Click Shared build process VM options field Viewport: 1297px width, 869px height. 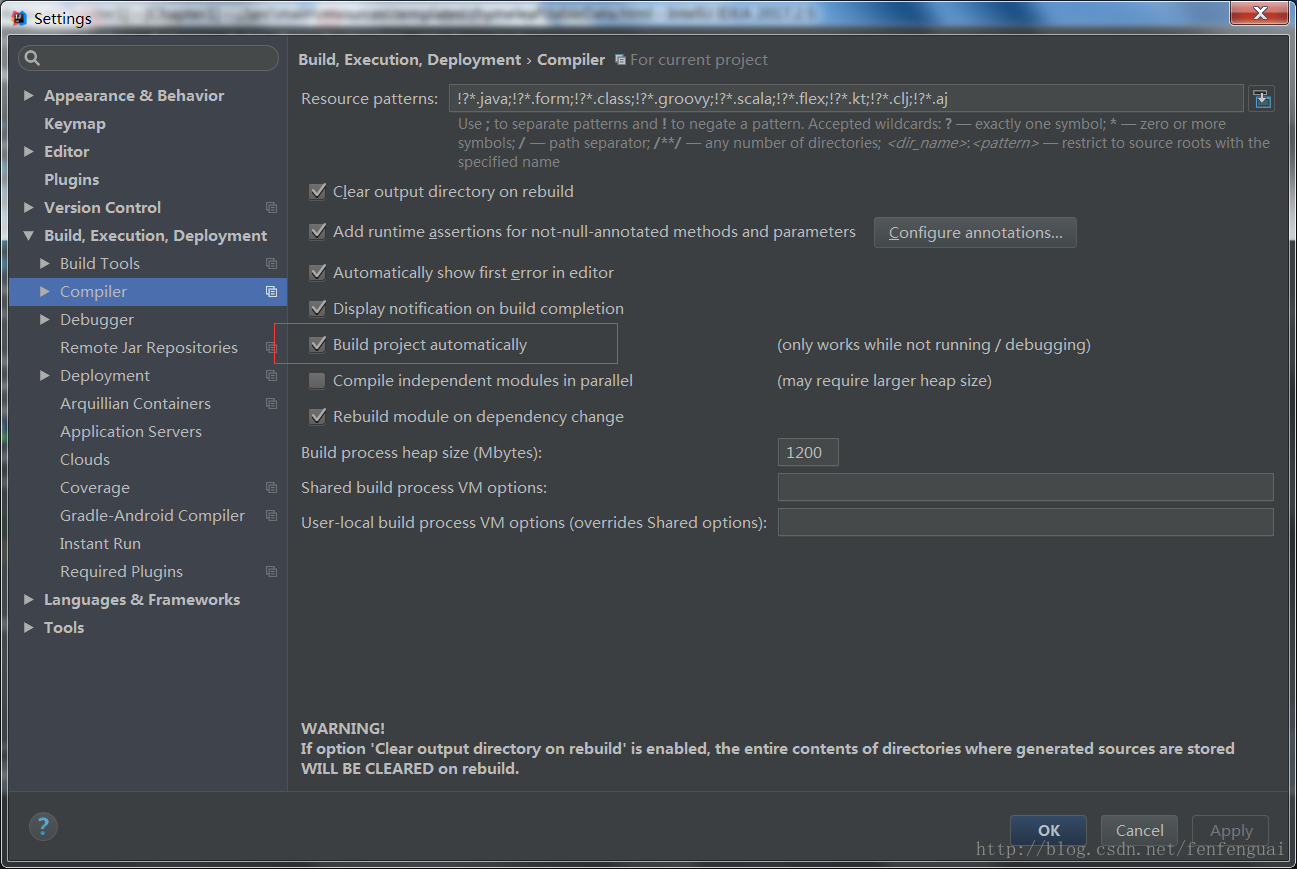(1025, 487)
